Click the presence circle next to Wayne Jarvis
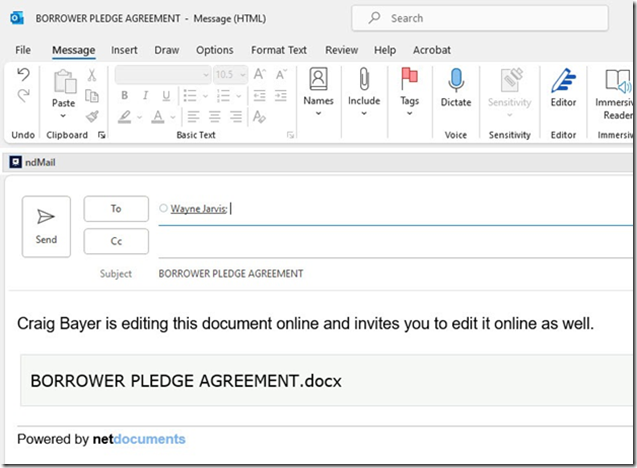 tap(163, 208)
